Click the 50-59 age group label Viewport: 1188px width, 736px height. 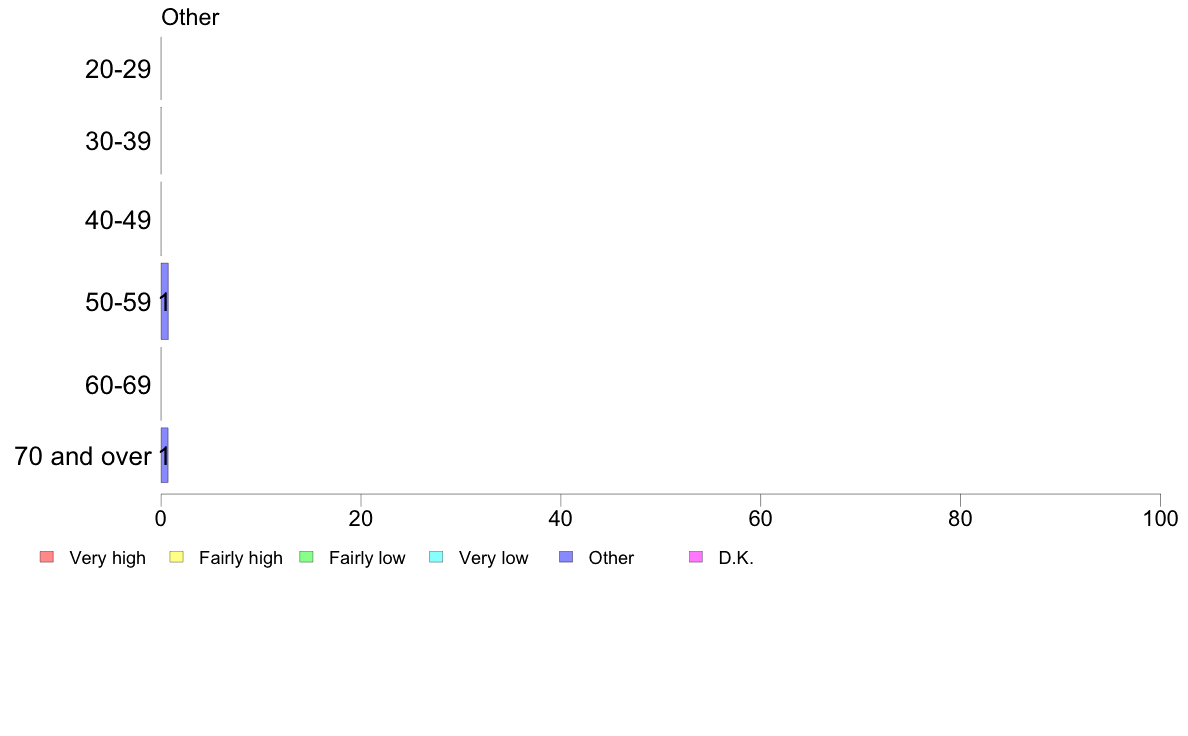coord(118,302)
